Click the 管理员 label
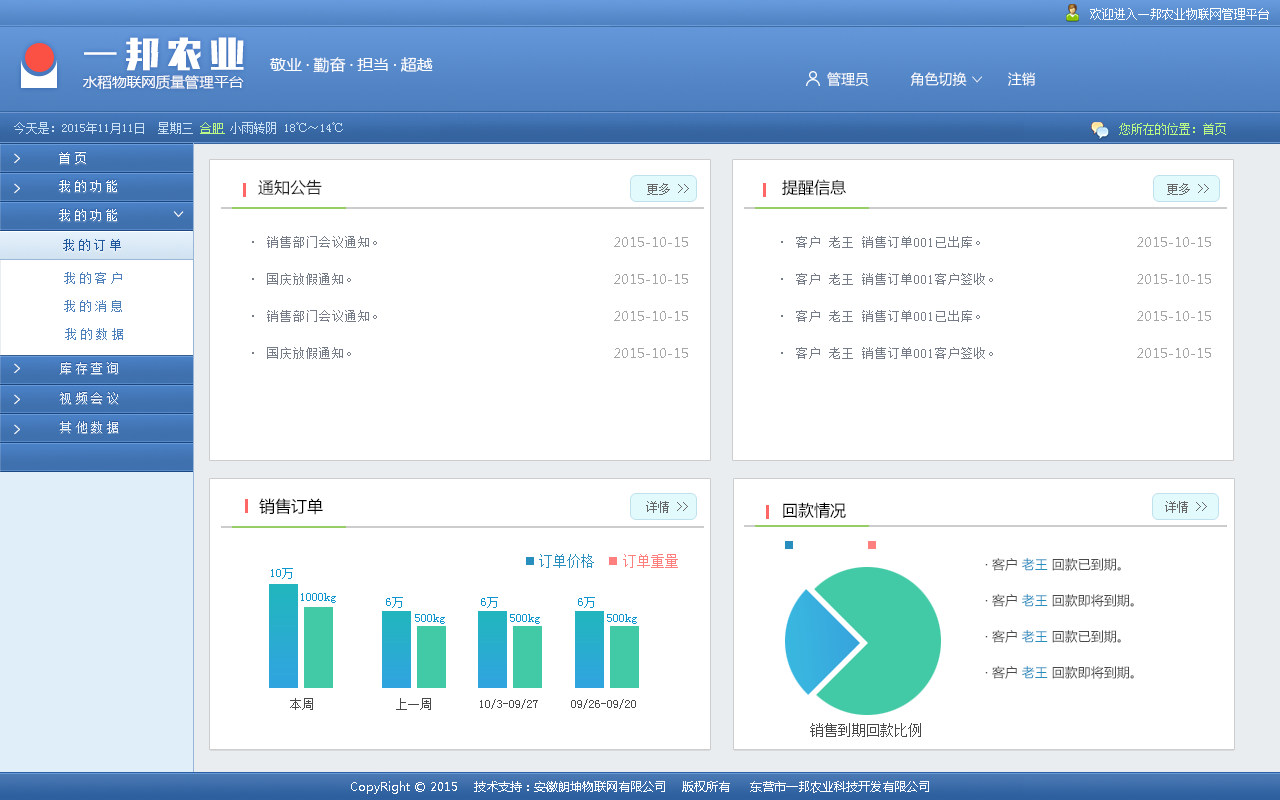The height and width of the screenshot is (800, 1280). pyautogui.click(x=847, y=79)
